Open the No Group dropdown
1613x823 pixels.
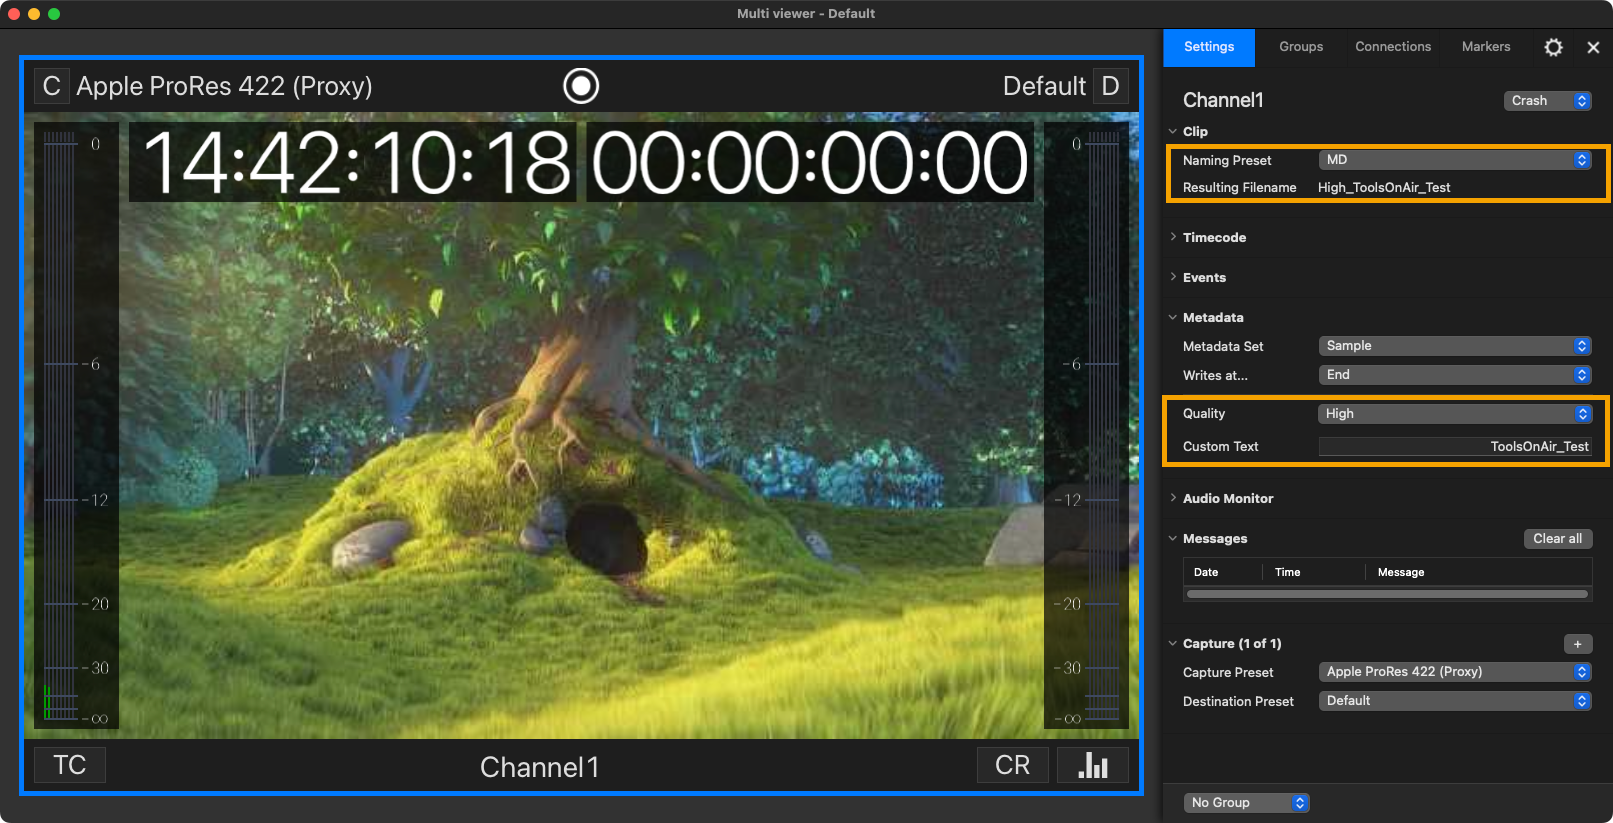[1246, 803]
